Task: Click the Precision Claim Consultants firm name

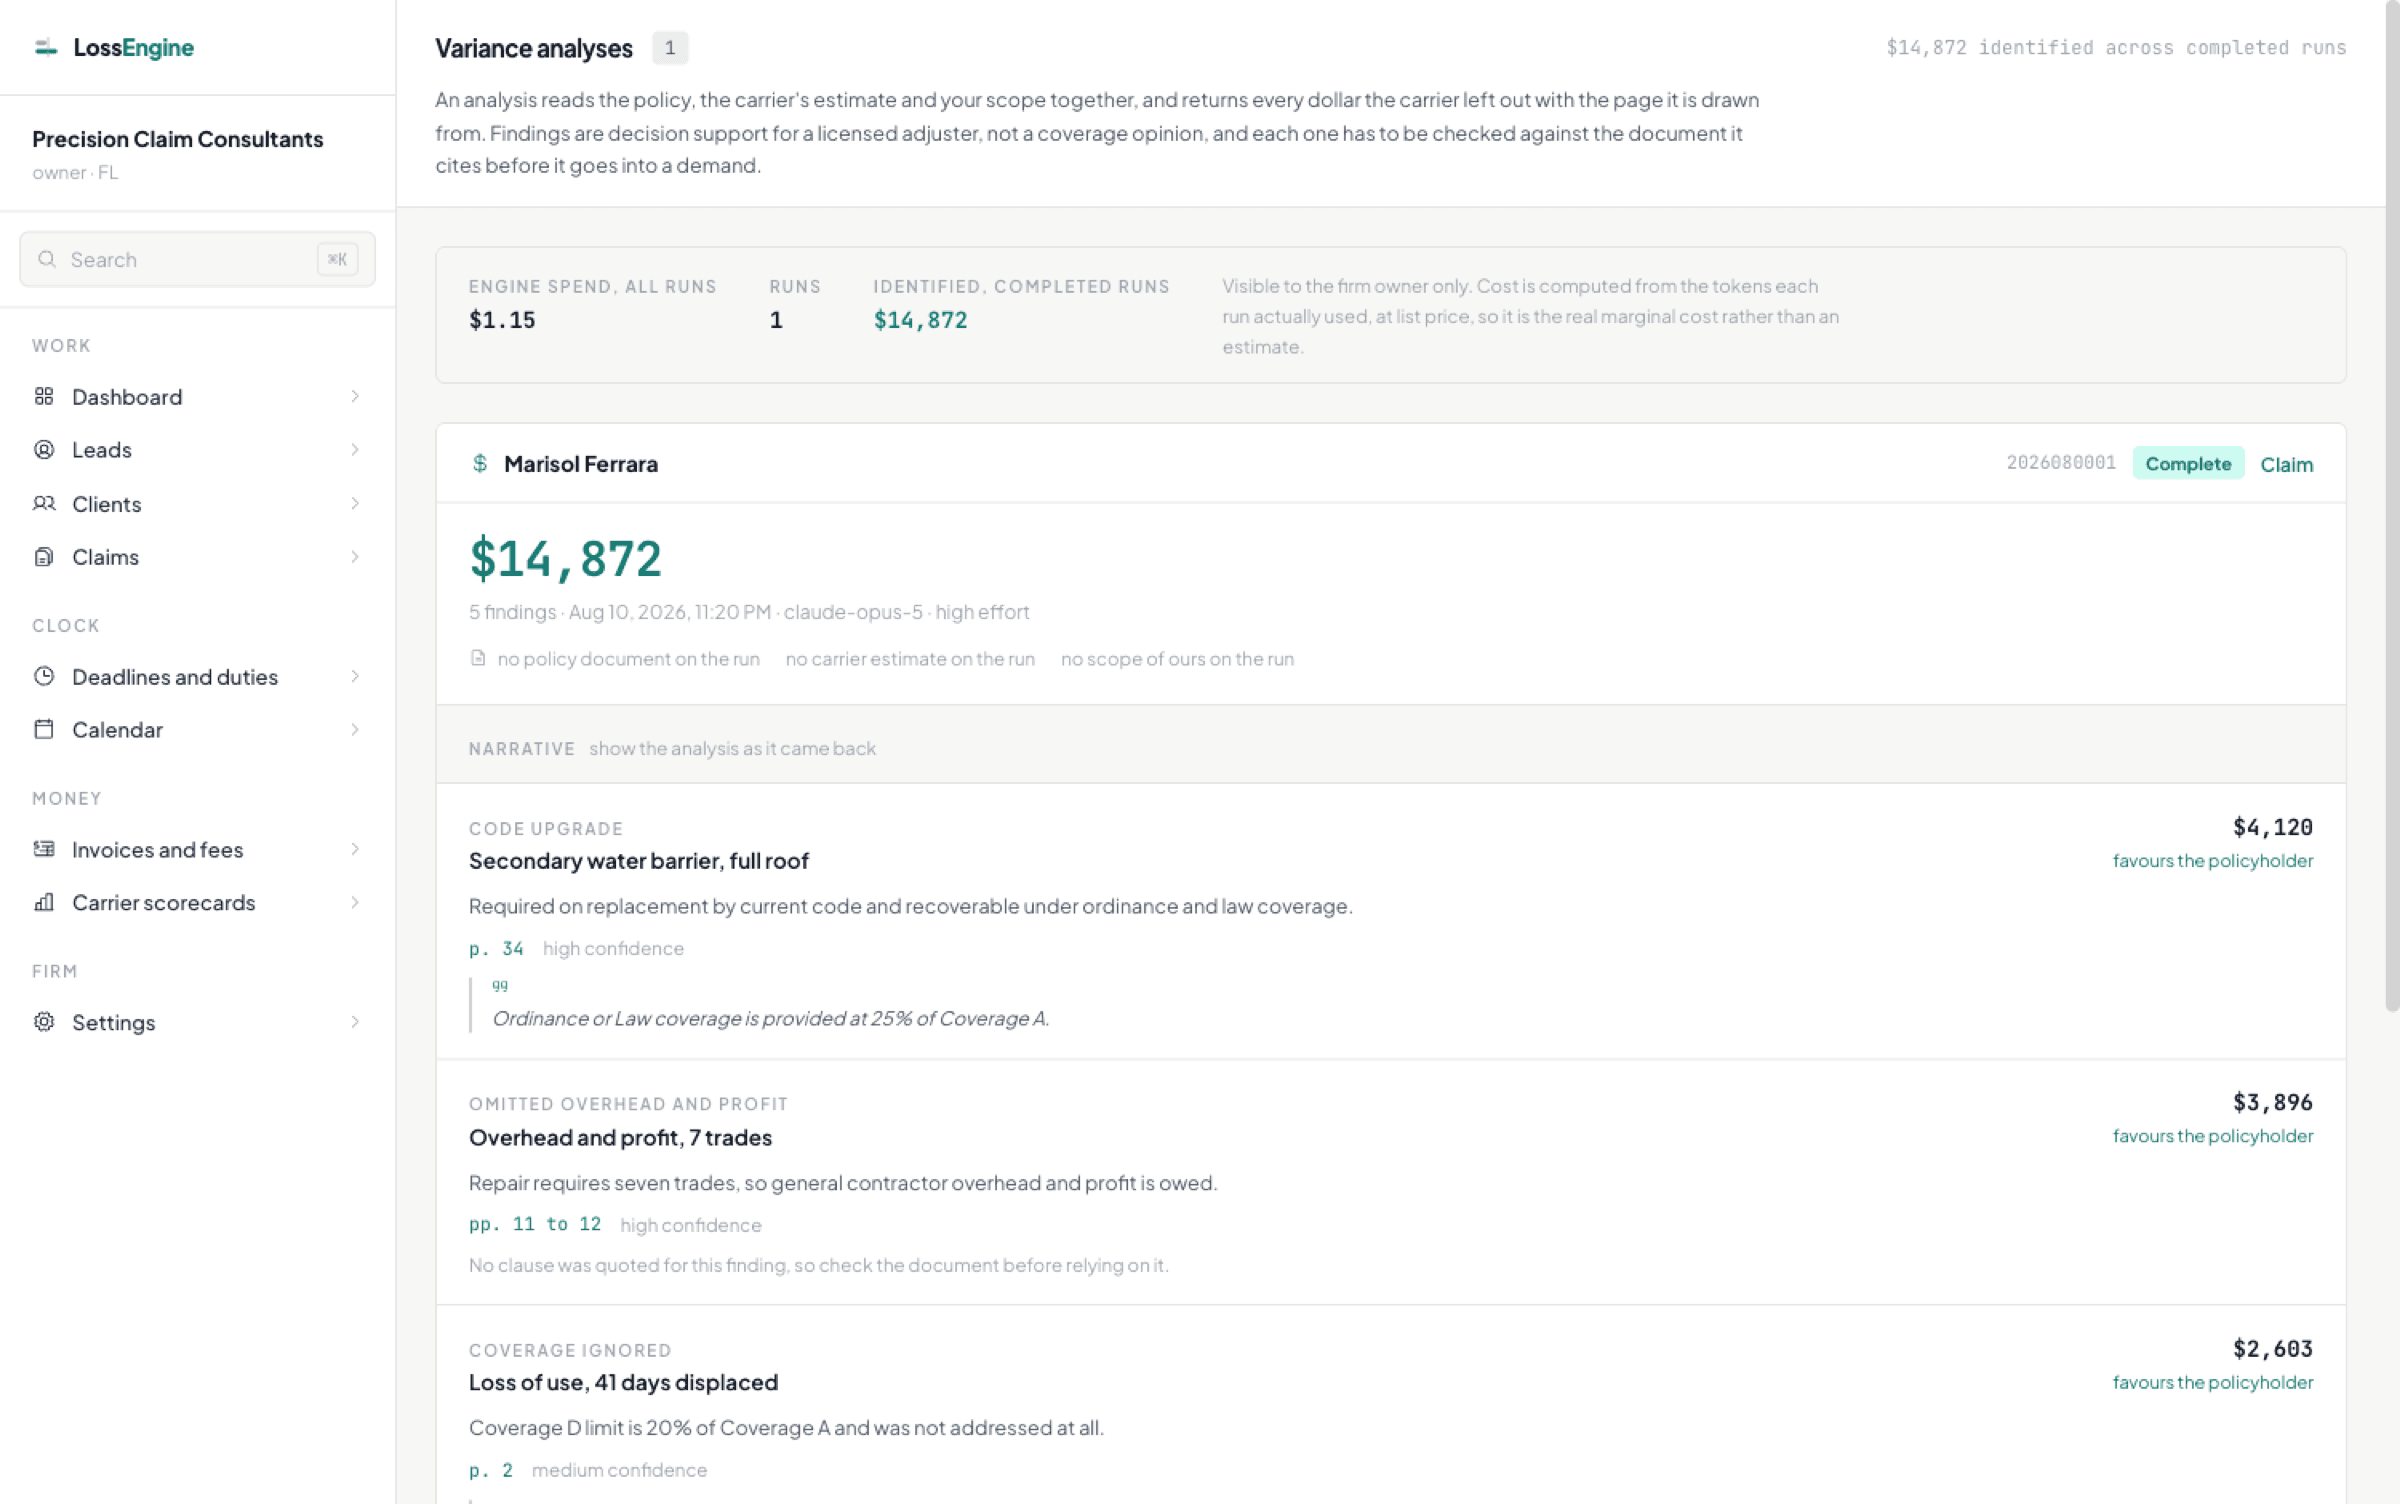Action: coord(178,139)
